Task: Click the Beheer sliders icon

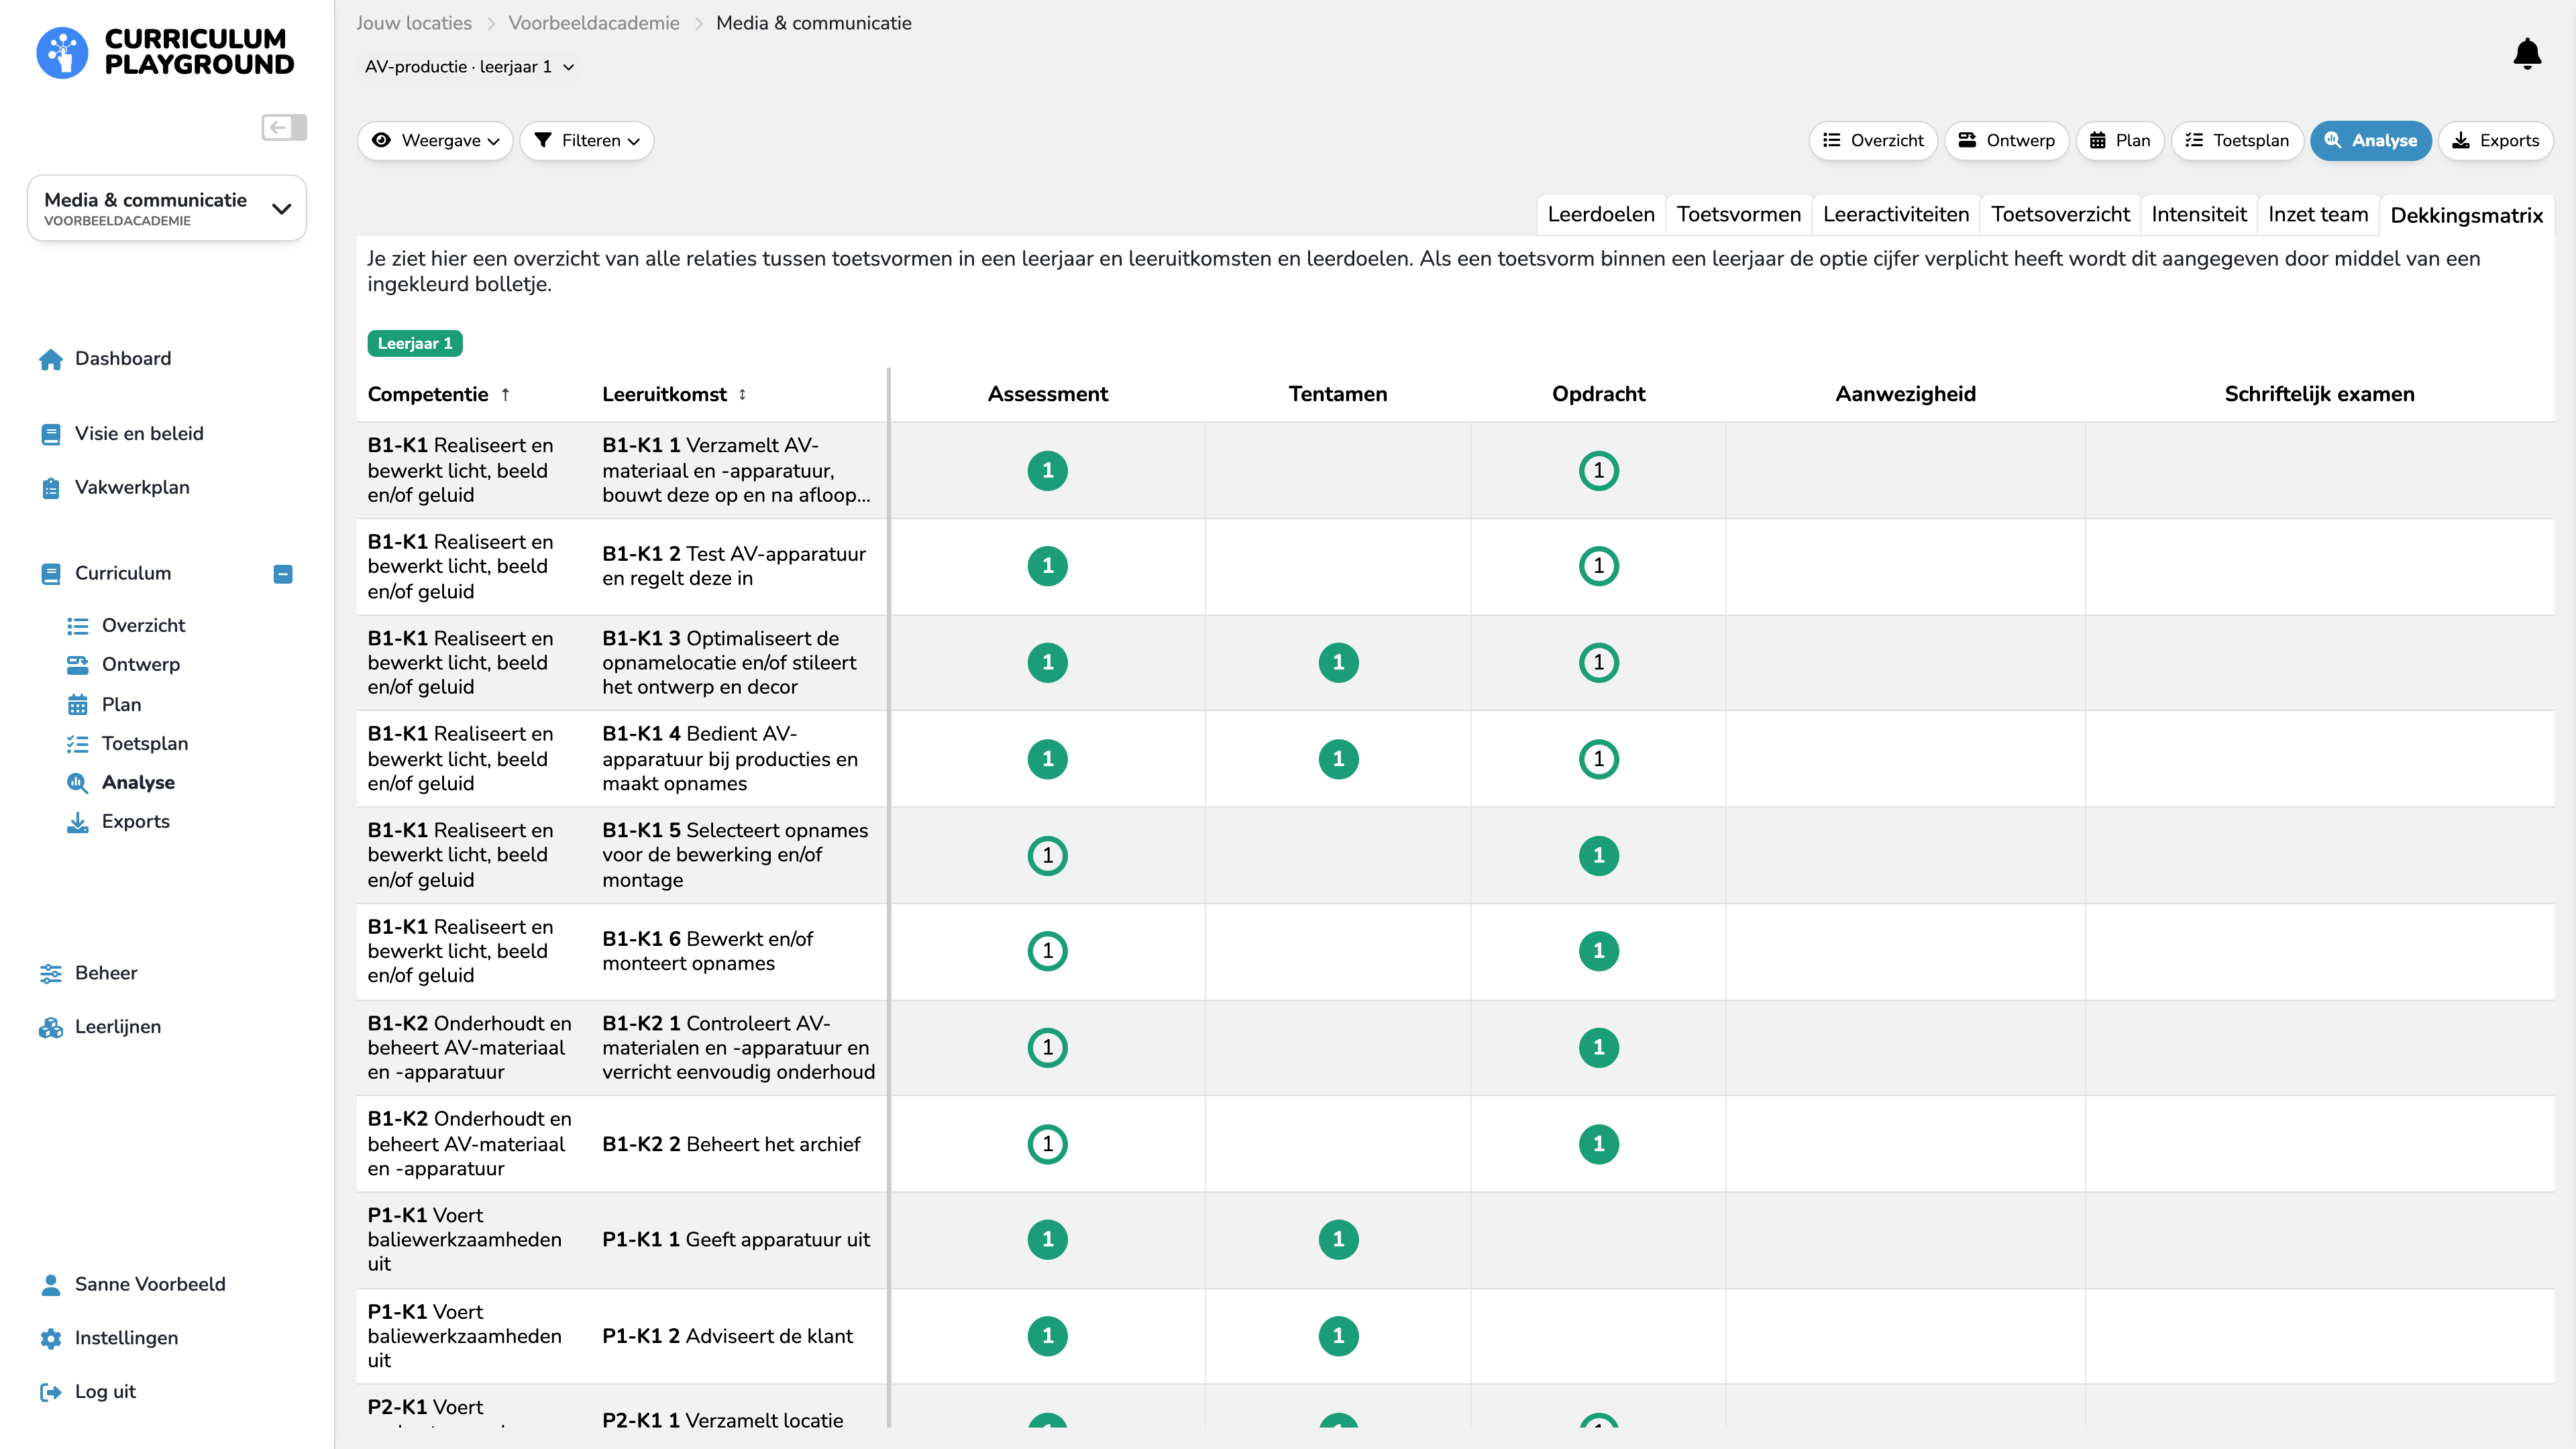Action: click(51, 974)
